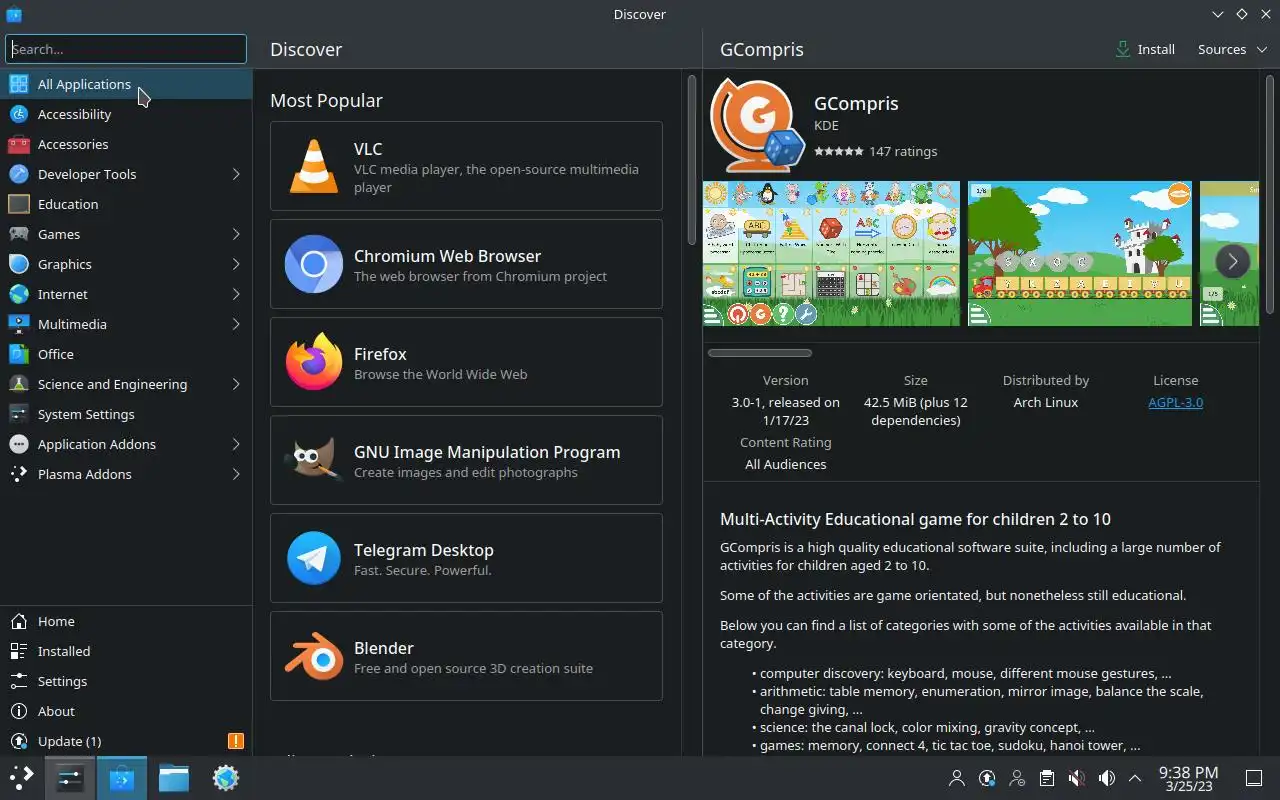Open the Update (1) page
The image size is (1280, 800).
[x=126, y=741]
